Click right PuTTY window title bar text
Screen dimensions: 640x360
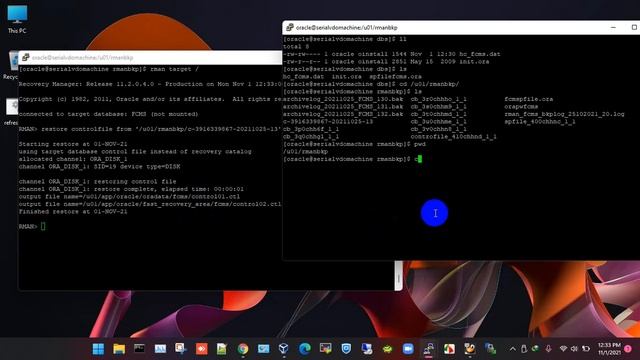point(346,27)
